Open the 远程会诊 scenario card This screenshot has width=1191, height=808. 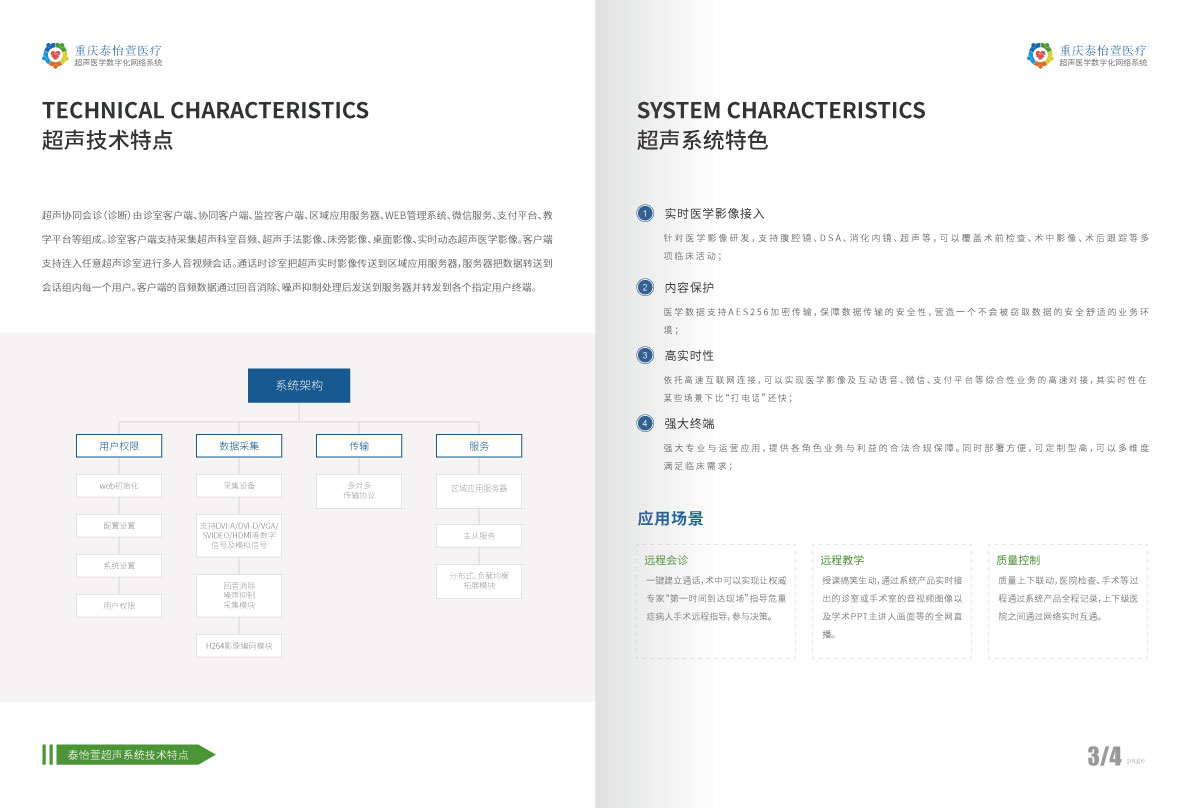pos(716,600)
